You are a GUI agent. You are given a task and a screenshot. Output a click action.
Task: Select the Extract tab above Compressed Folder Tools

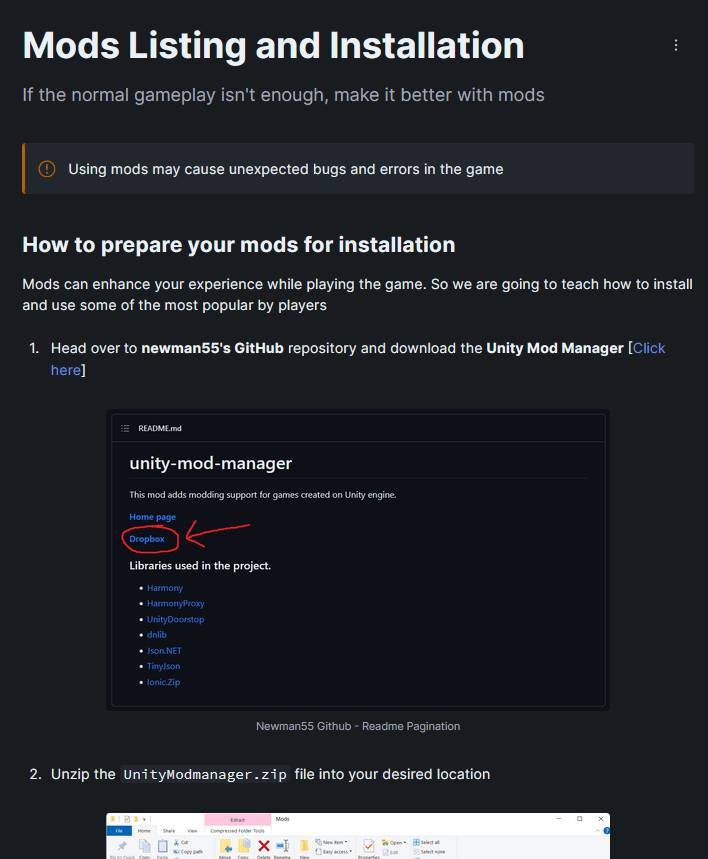237,819
